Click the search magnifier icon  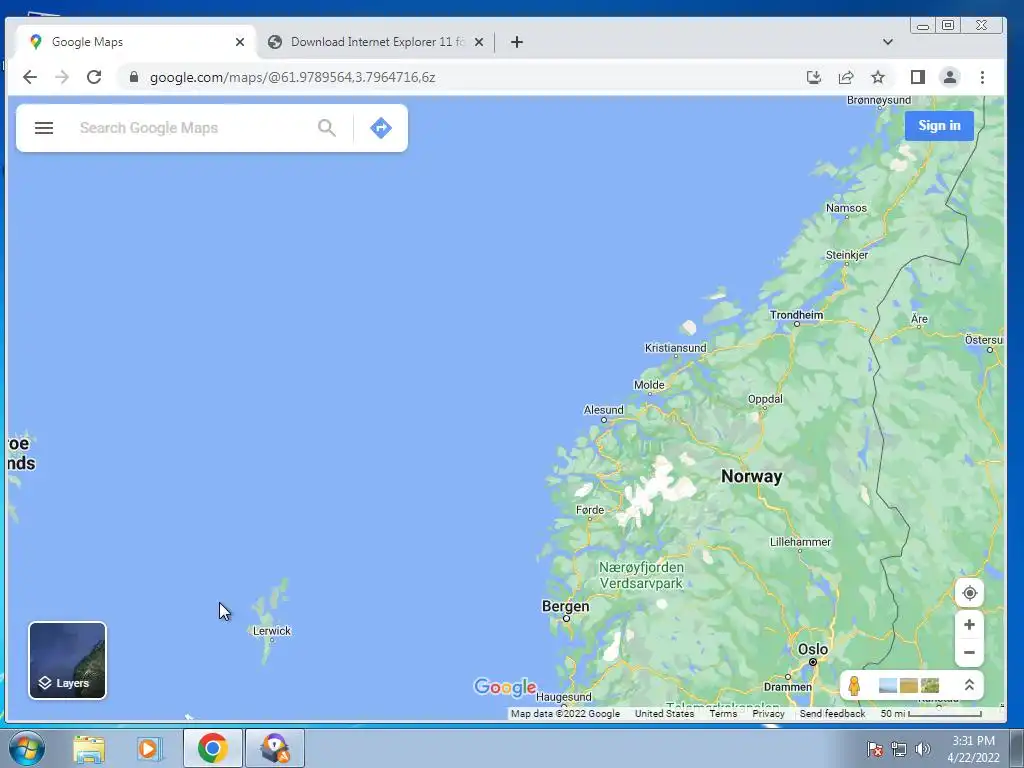327,128
